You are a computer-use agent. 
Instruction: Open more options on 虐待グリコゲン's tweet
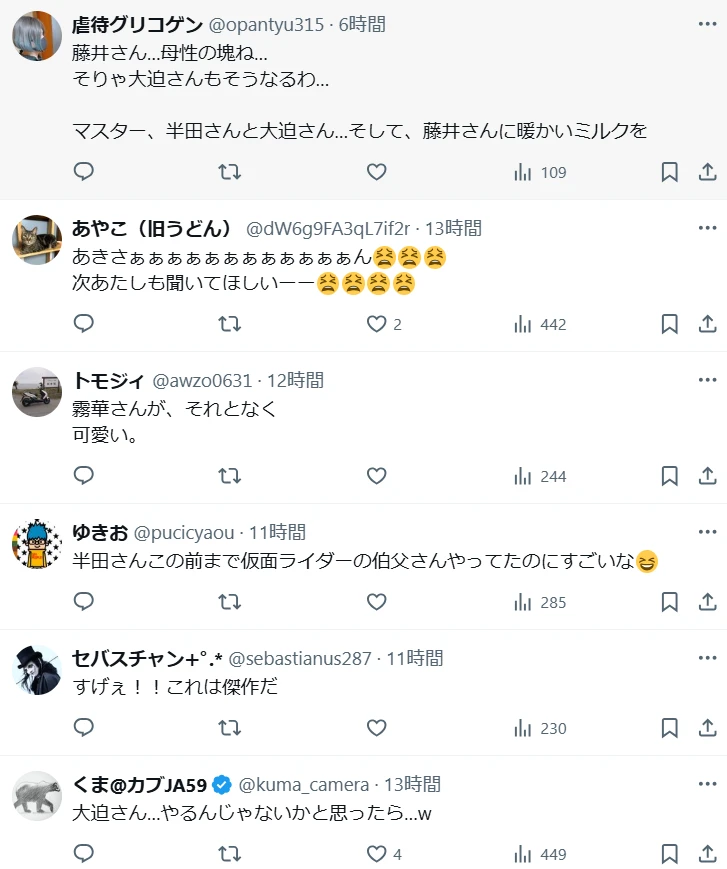pos(707,24)
